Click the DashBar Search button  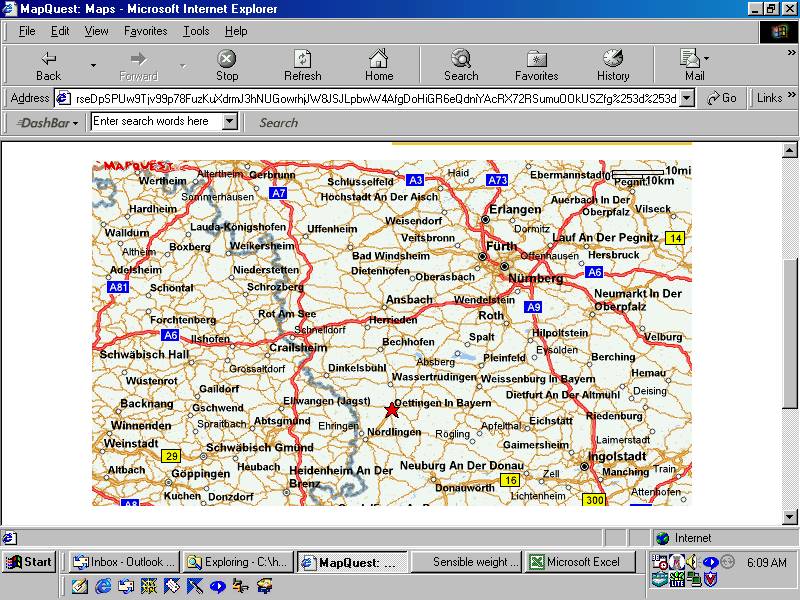click(x=278, y=123)
